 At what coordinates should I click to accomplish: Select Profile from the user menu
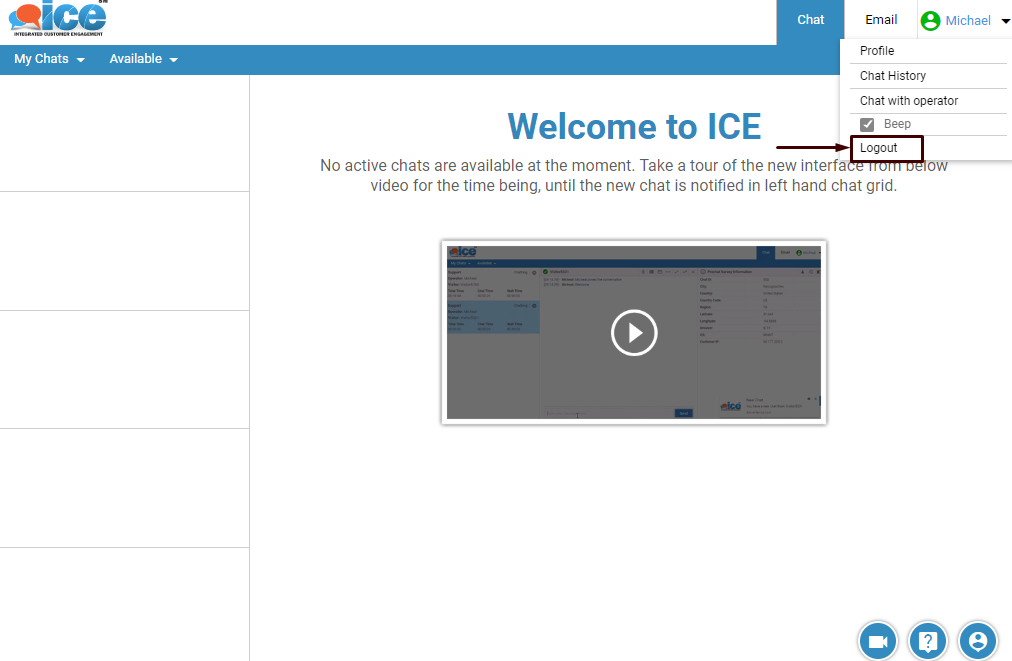(877, 51)
